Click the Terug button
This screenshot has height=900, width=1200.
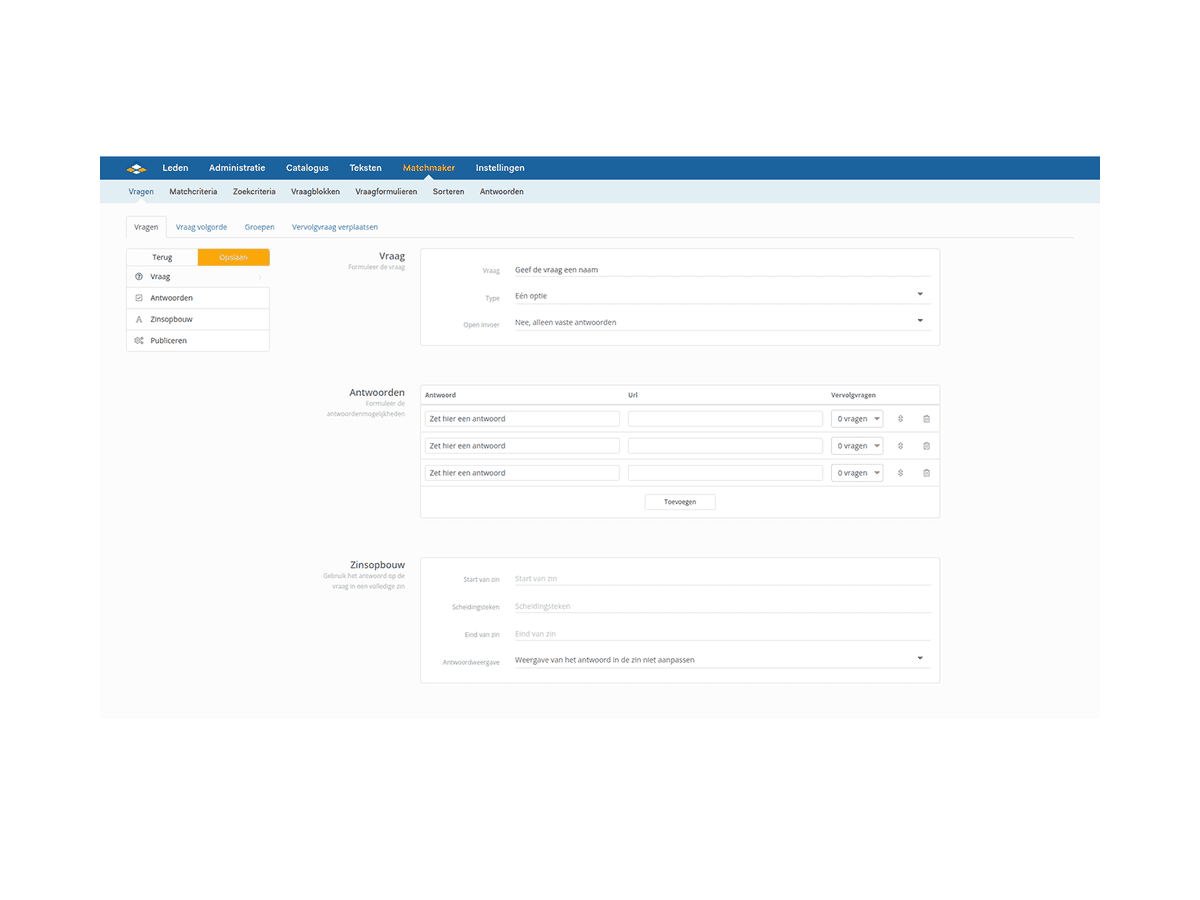[162, 257]
